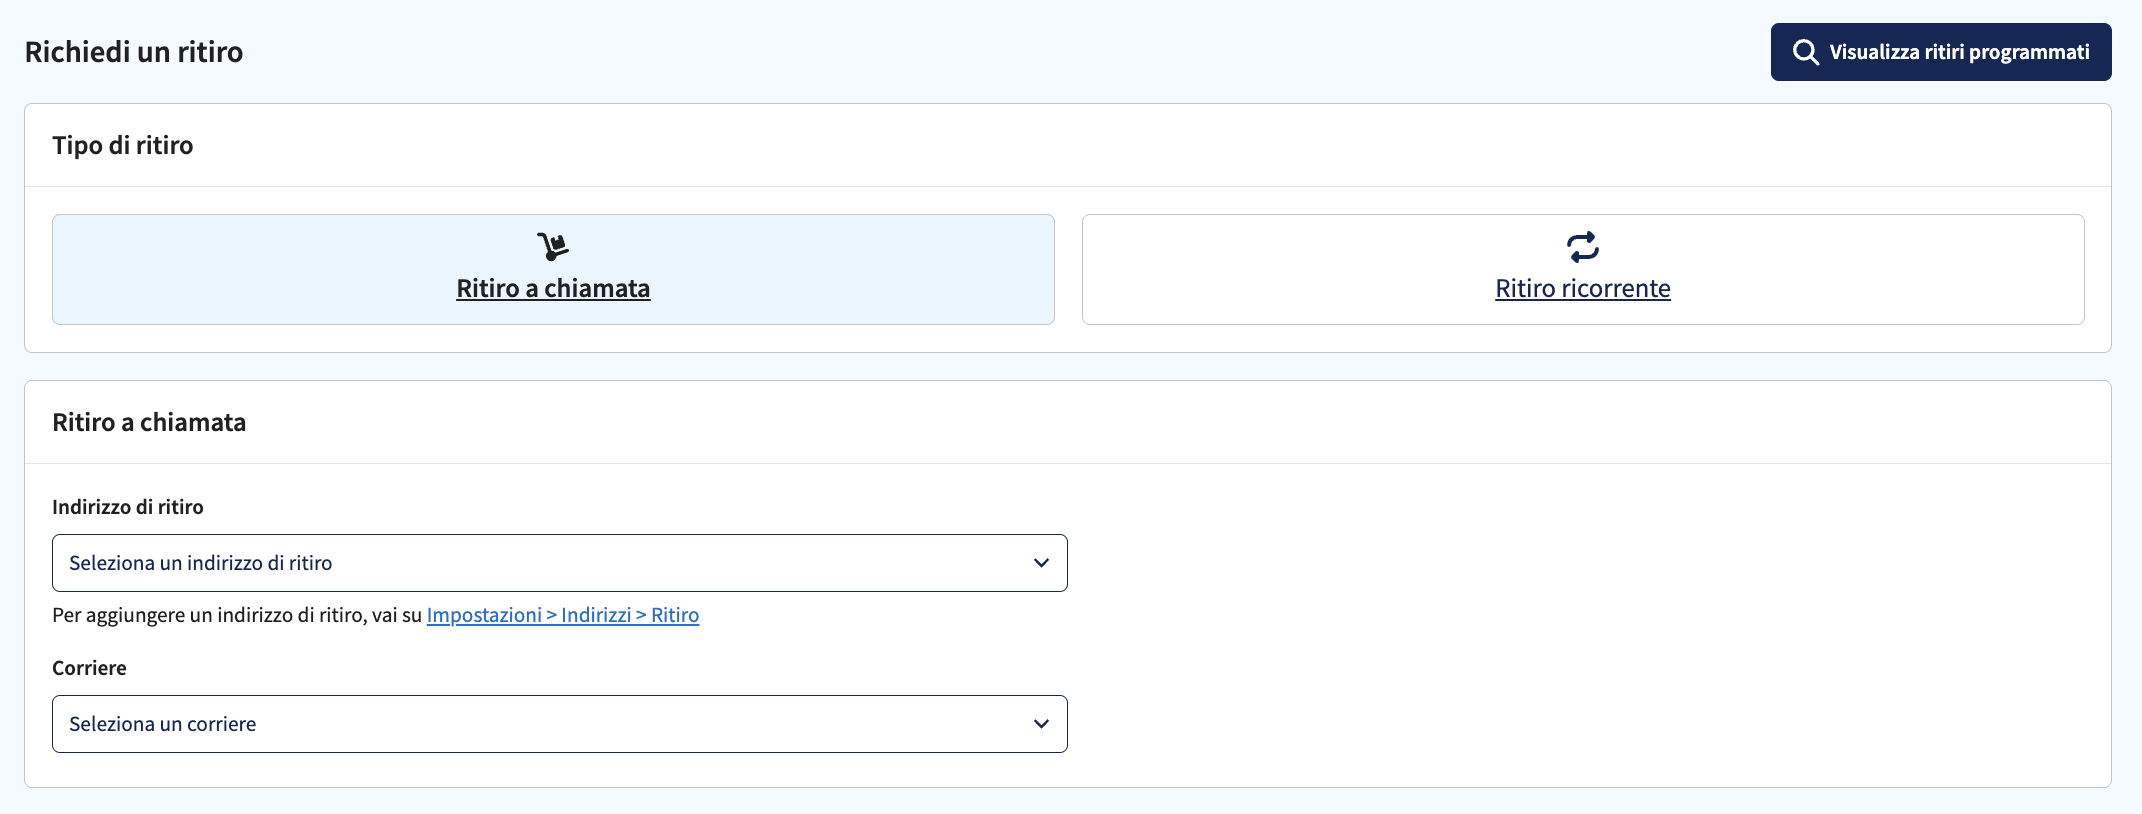Expand the pickup address field chevron arrow
Viewport: 2142px width, 814px height.
click(x=1041, y=563)
